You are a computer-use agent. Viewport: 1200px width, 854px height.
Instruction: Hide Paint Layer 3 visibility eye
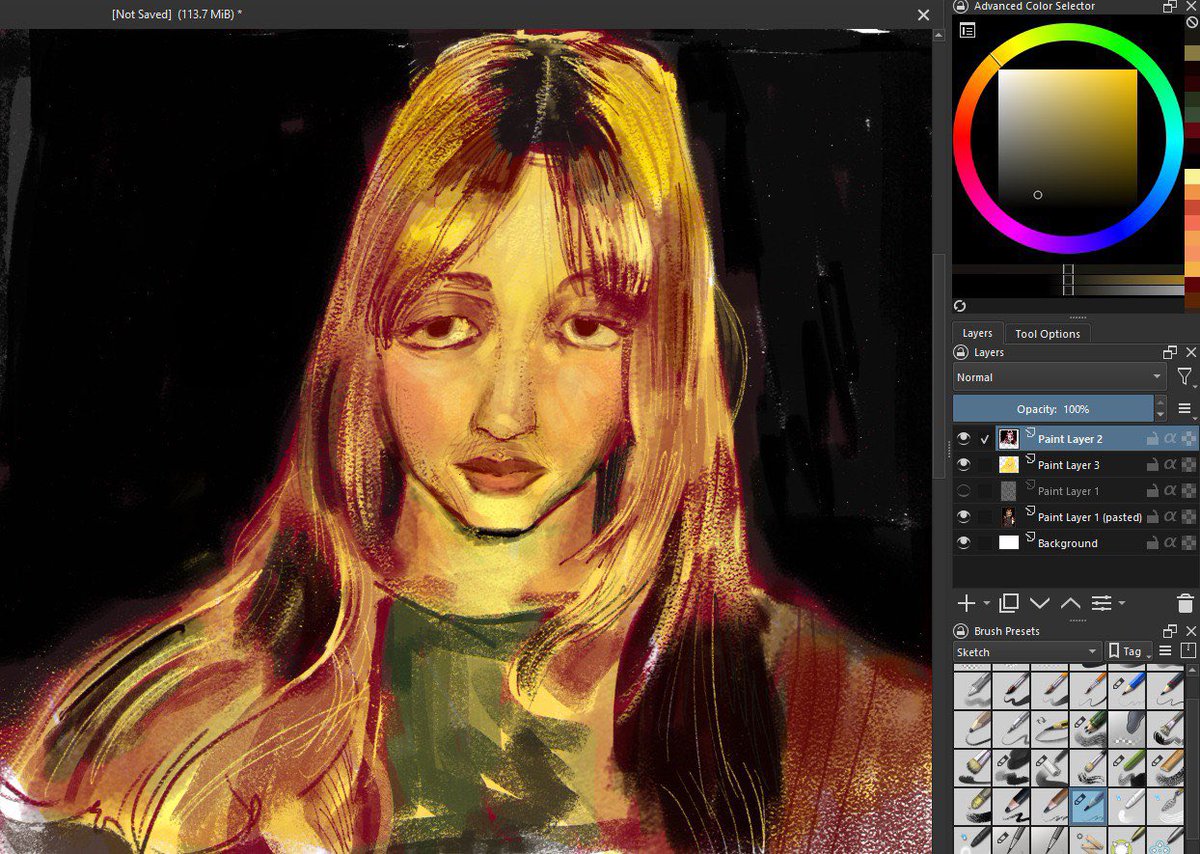(964, 465)
